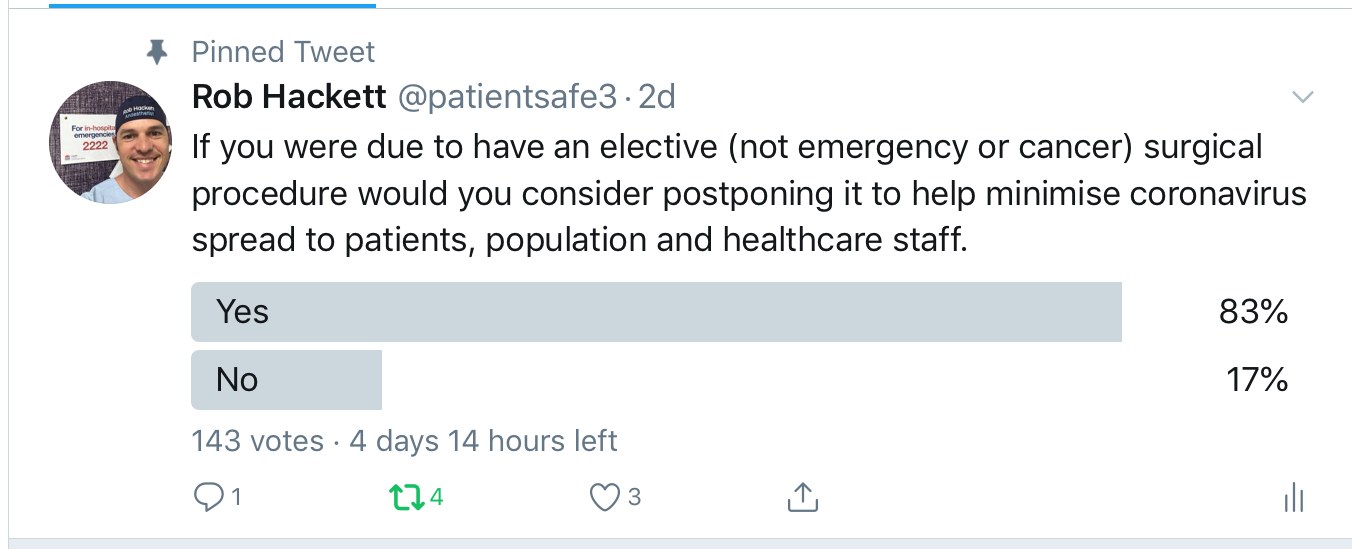Click the pin icon above the tweet
Viewport: 1352px width, 549px height.
(x=157, y=53)
